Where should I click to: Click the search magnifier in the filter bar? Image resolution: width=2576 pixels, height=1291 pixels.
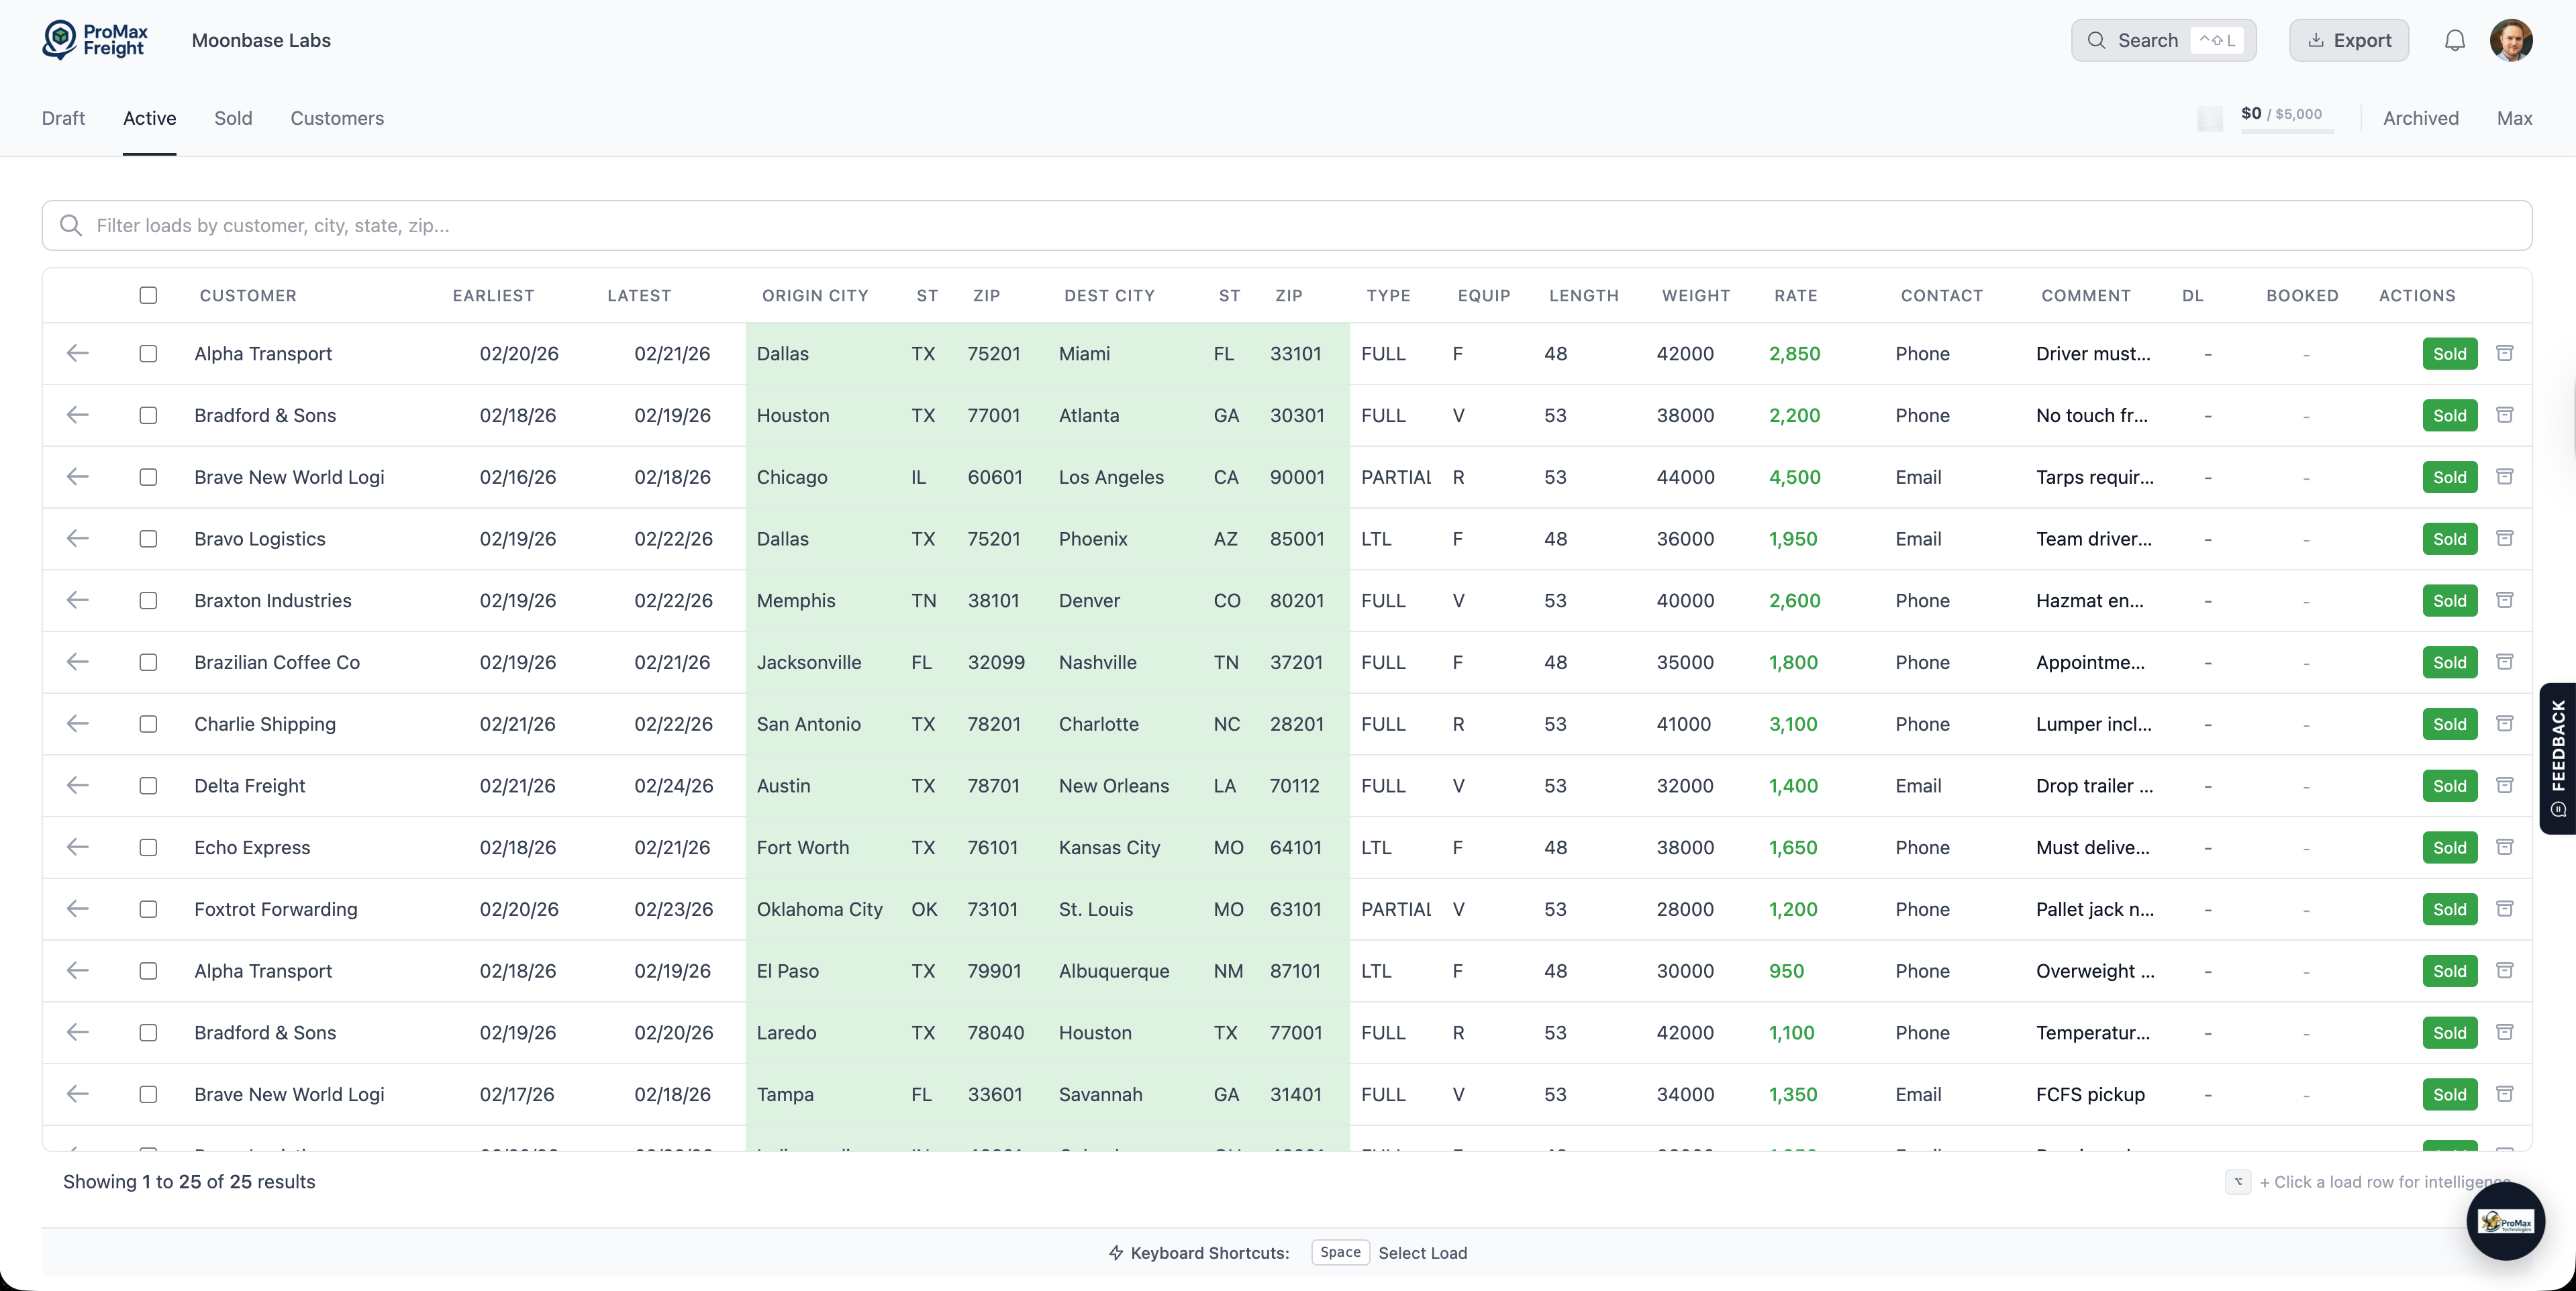[x=70, y=225]
